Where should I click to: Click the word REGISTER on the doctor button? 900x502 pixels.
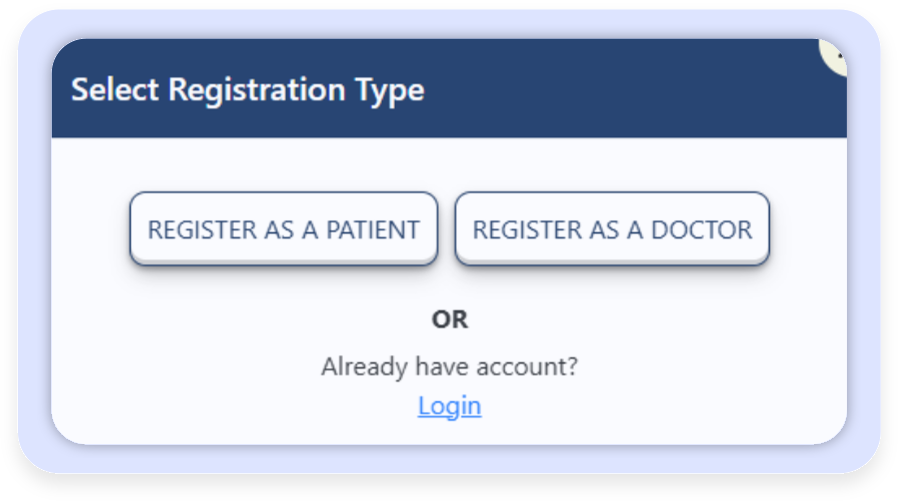(x=527, y=230)
